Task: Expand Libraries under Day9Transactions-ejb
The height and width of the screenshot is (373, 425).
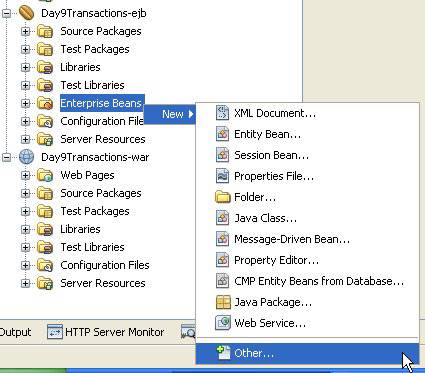Action: [25, 67]
